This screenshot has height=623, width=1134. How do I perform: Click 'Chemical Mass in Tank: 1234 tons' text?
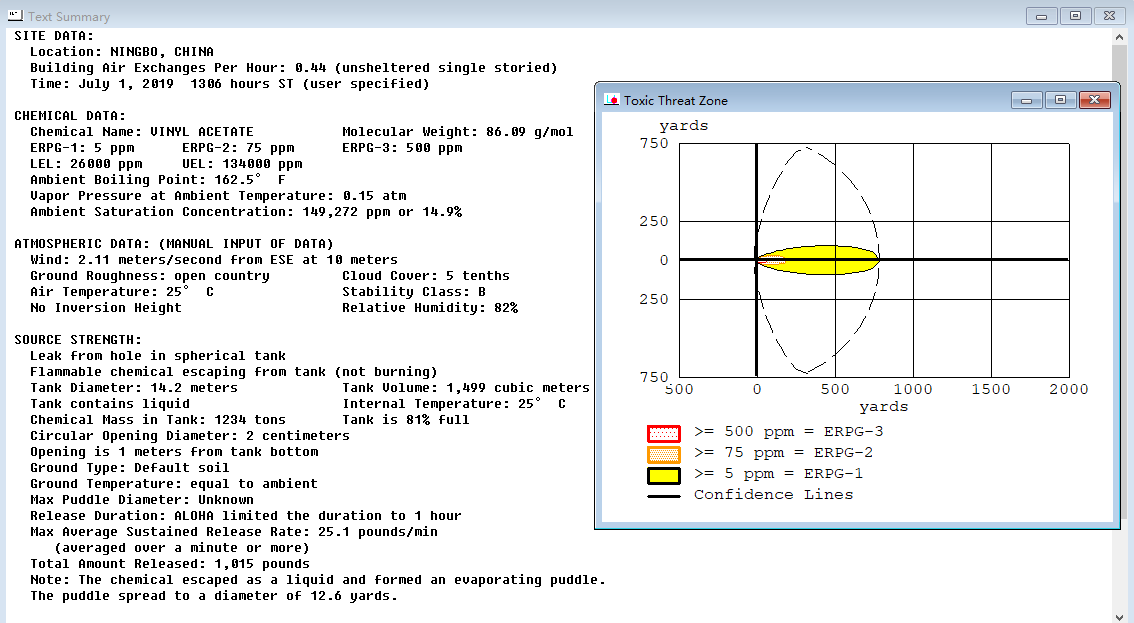coord(158,420)
